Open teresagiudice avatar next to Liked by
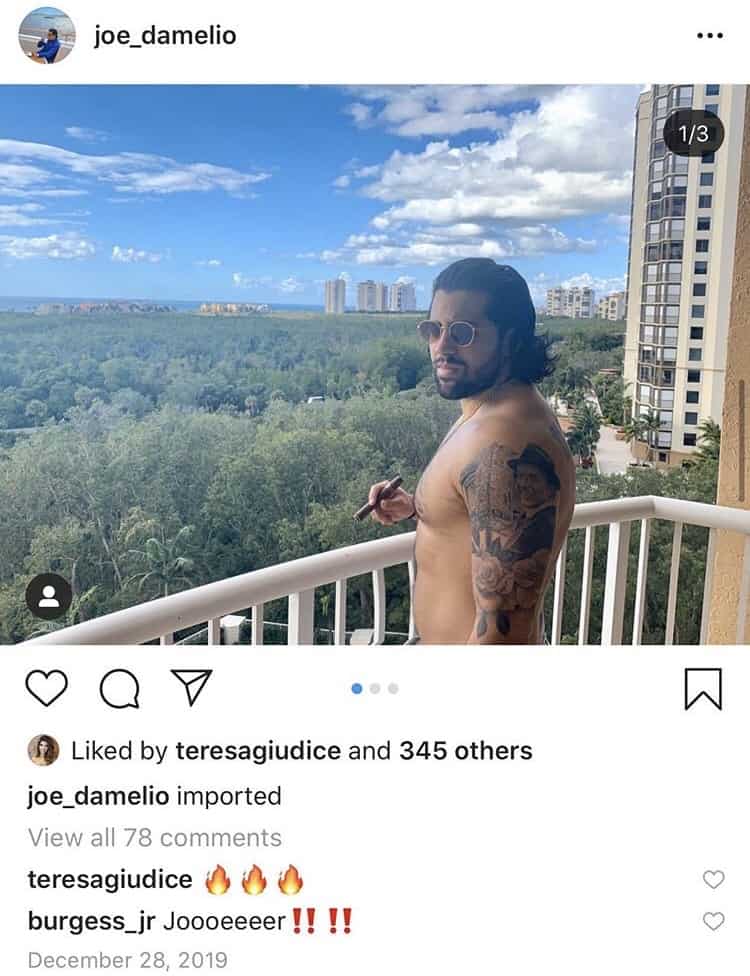 (x=44, y=750)
